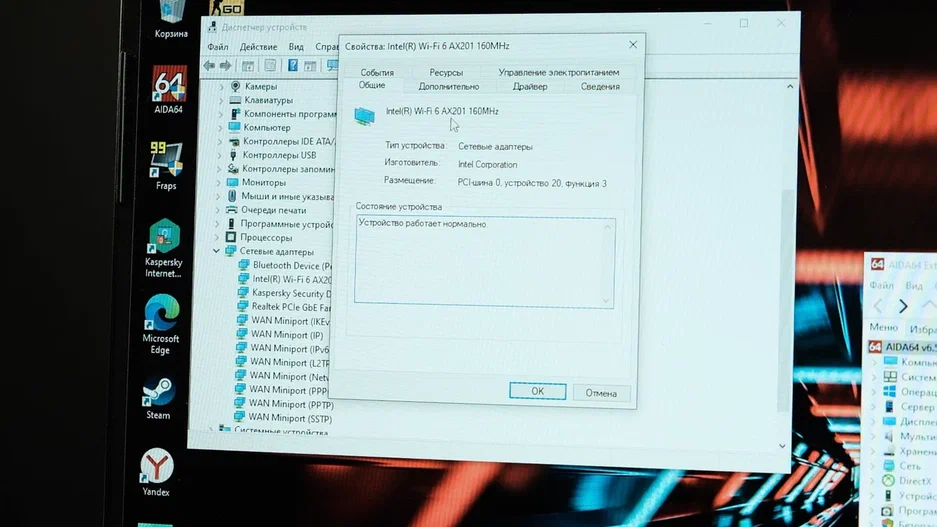937x527 pixels.
Task: Confirm with the OK button
Action: (x=538, y=391)
